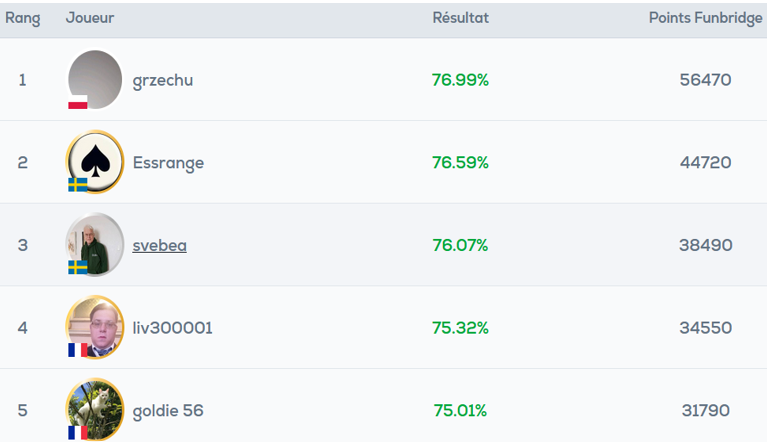Screen dimensions: 767x442
Task: Open player name grzechu
Action: coord(163,81)
